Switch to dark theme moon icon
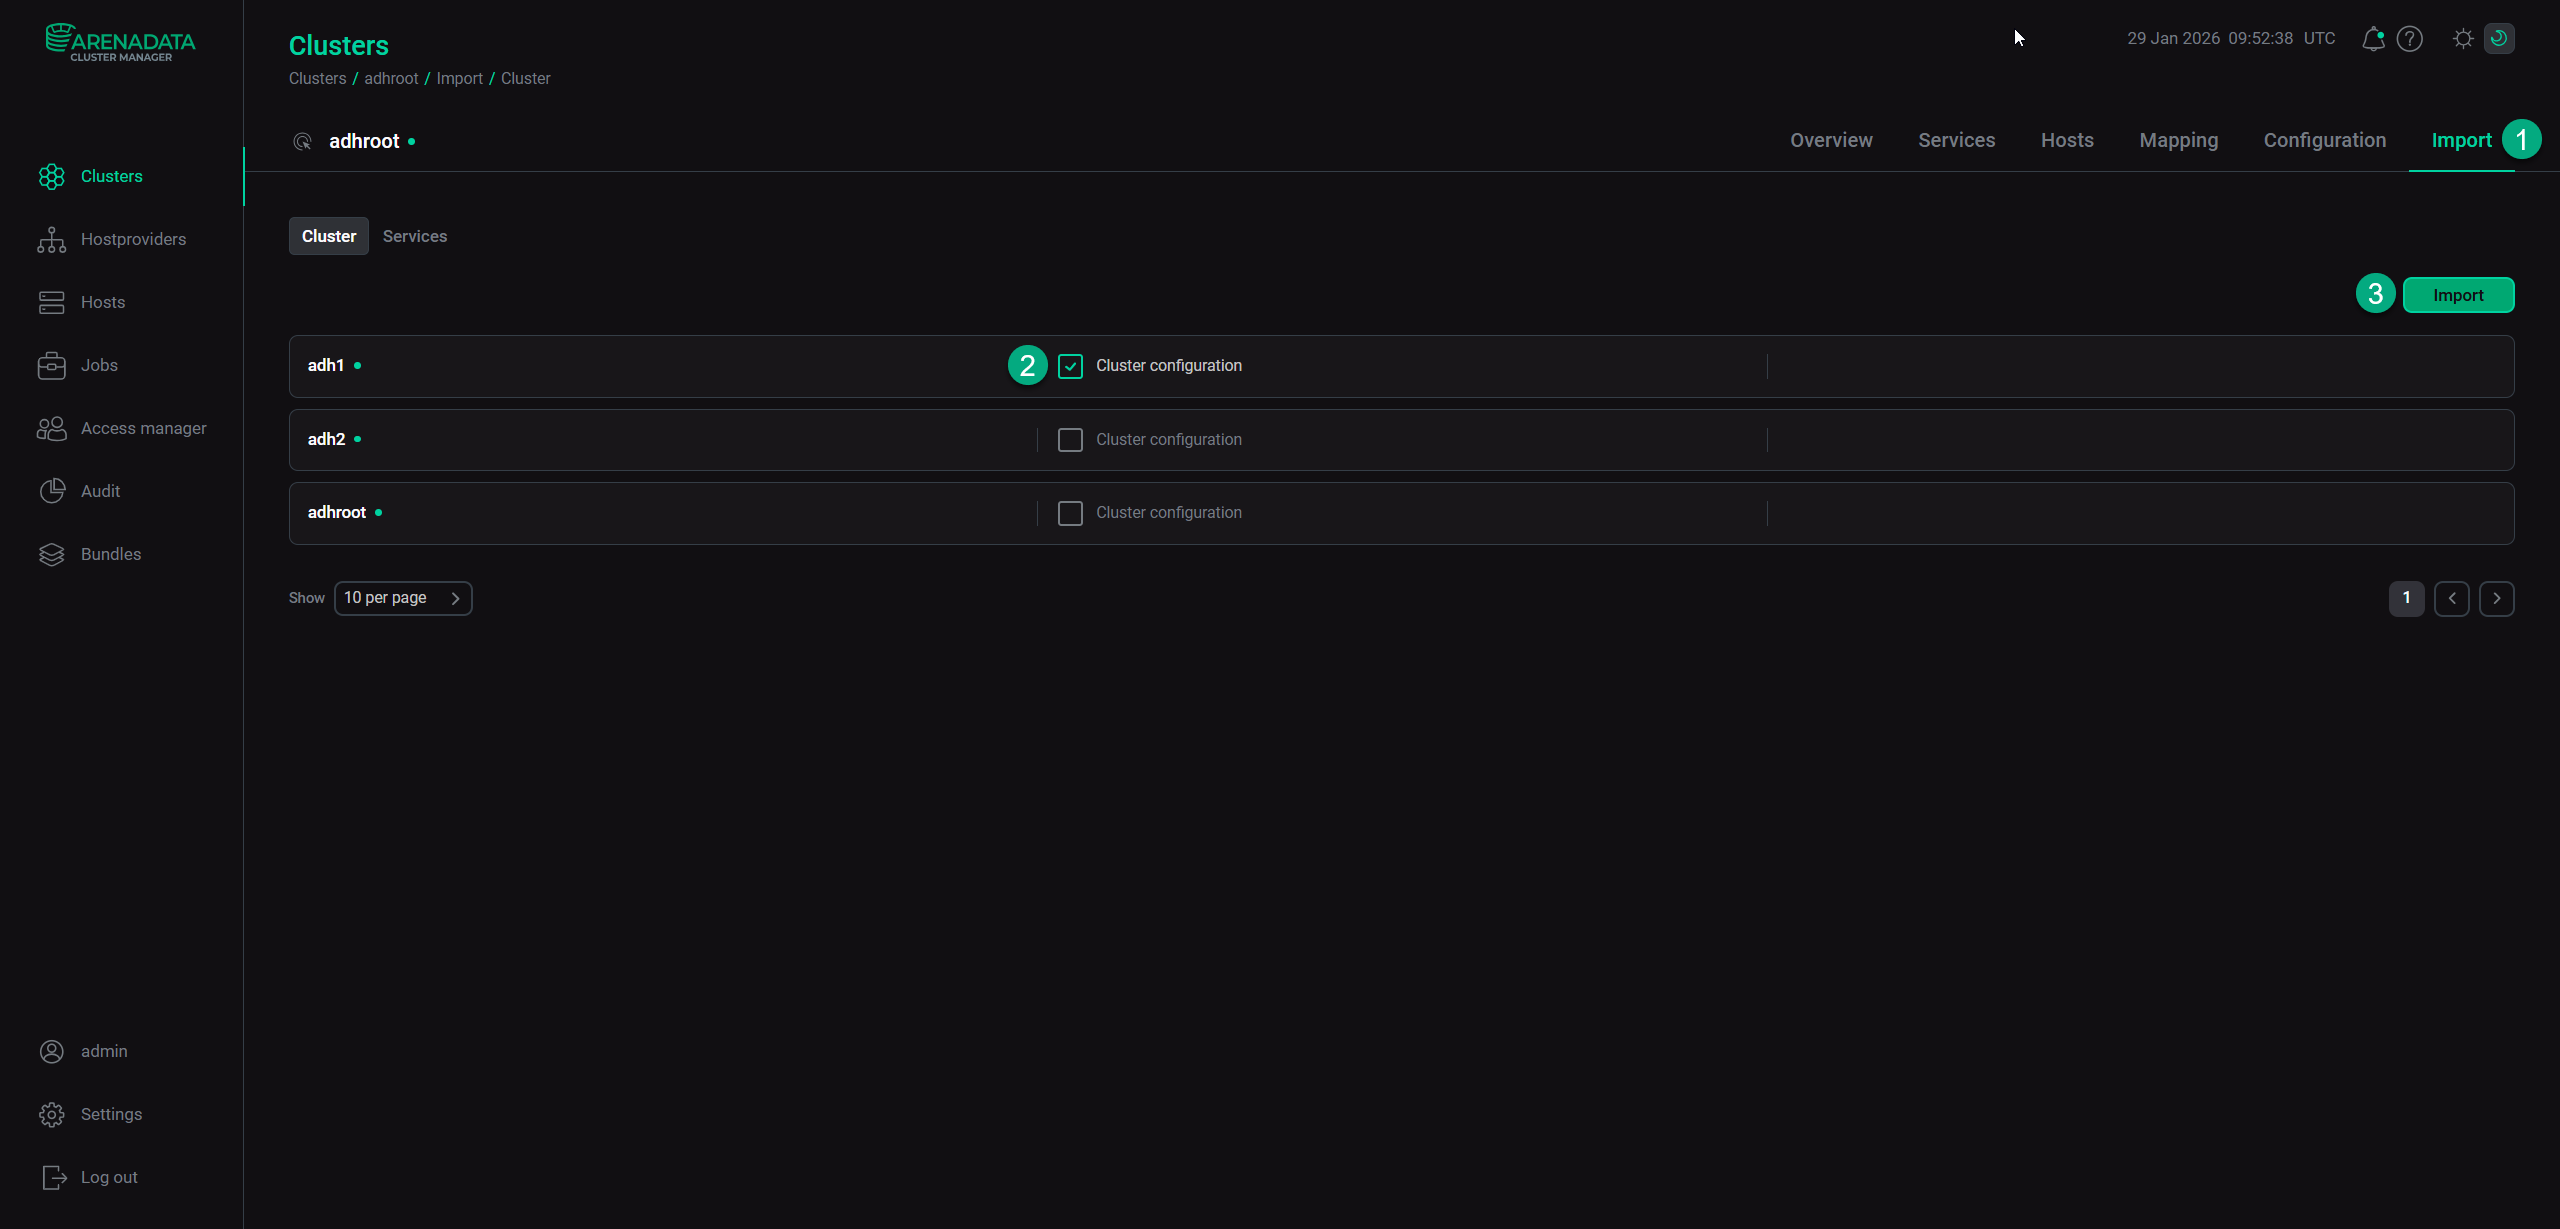This screenshot has width=2560, height=1229. 2499,39
